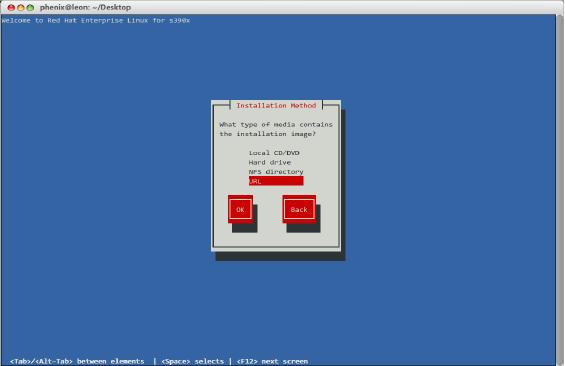Confirm with the OK button
The width and height of the screenshot is (565, 366).
pyautogui.click(x=240, y=209)
